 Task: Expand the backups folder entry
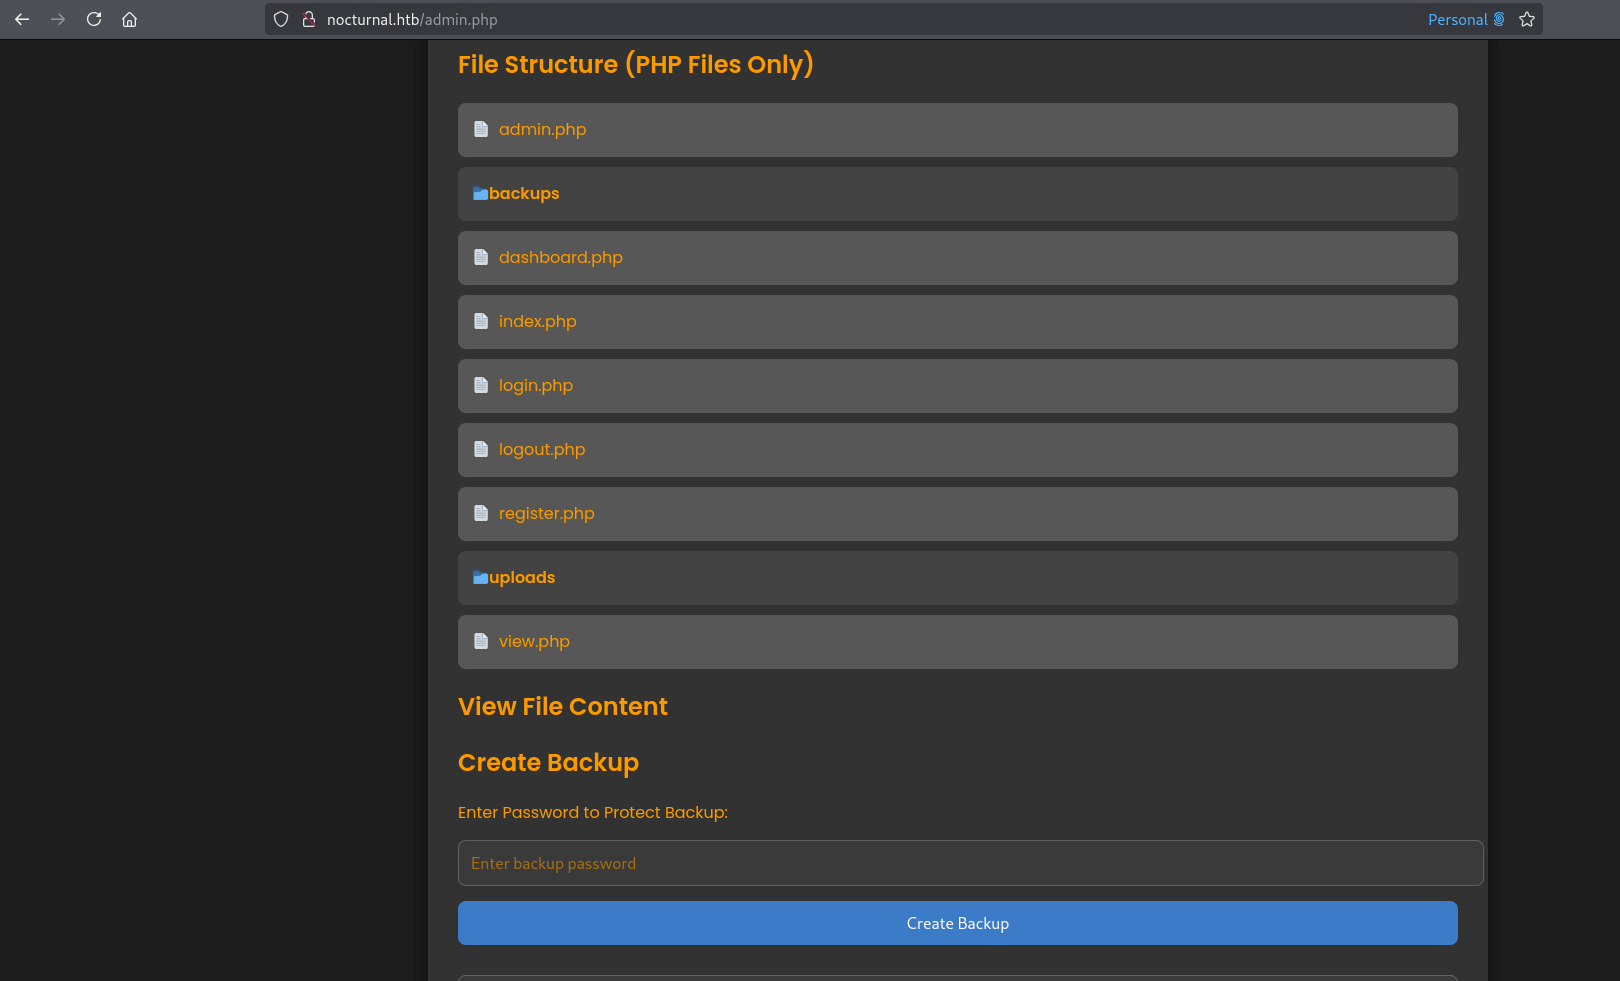pos(524,194)
